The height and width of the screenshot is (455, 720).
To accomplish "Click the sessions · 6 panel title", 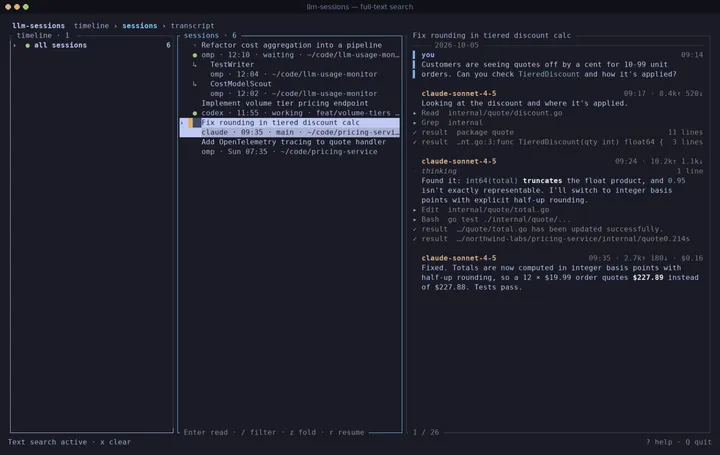I will pyautogui.click(x=210, y=35).
